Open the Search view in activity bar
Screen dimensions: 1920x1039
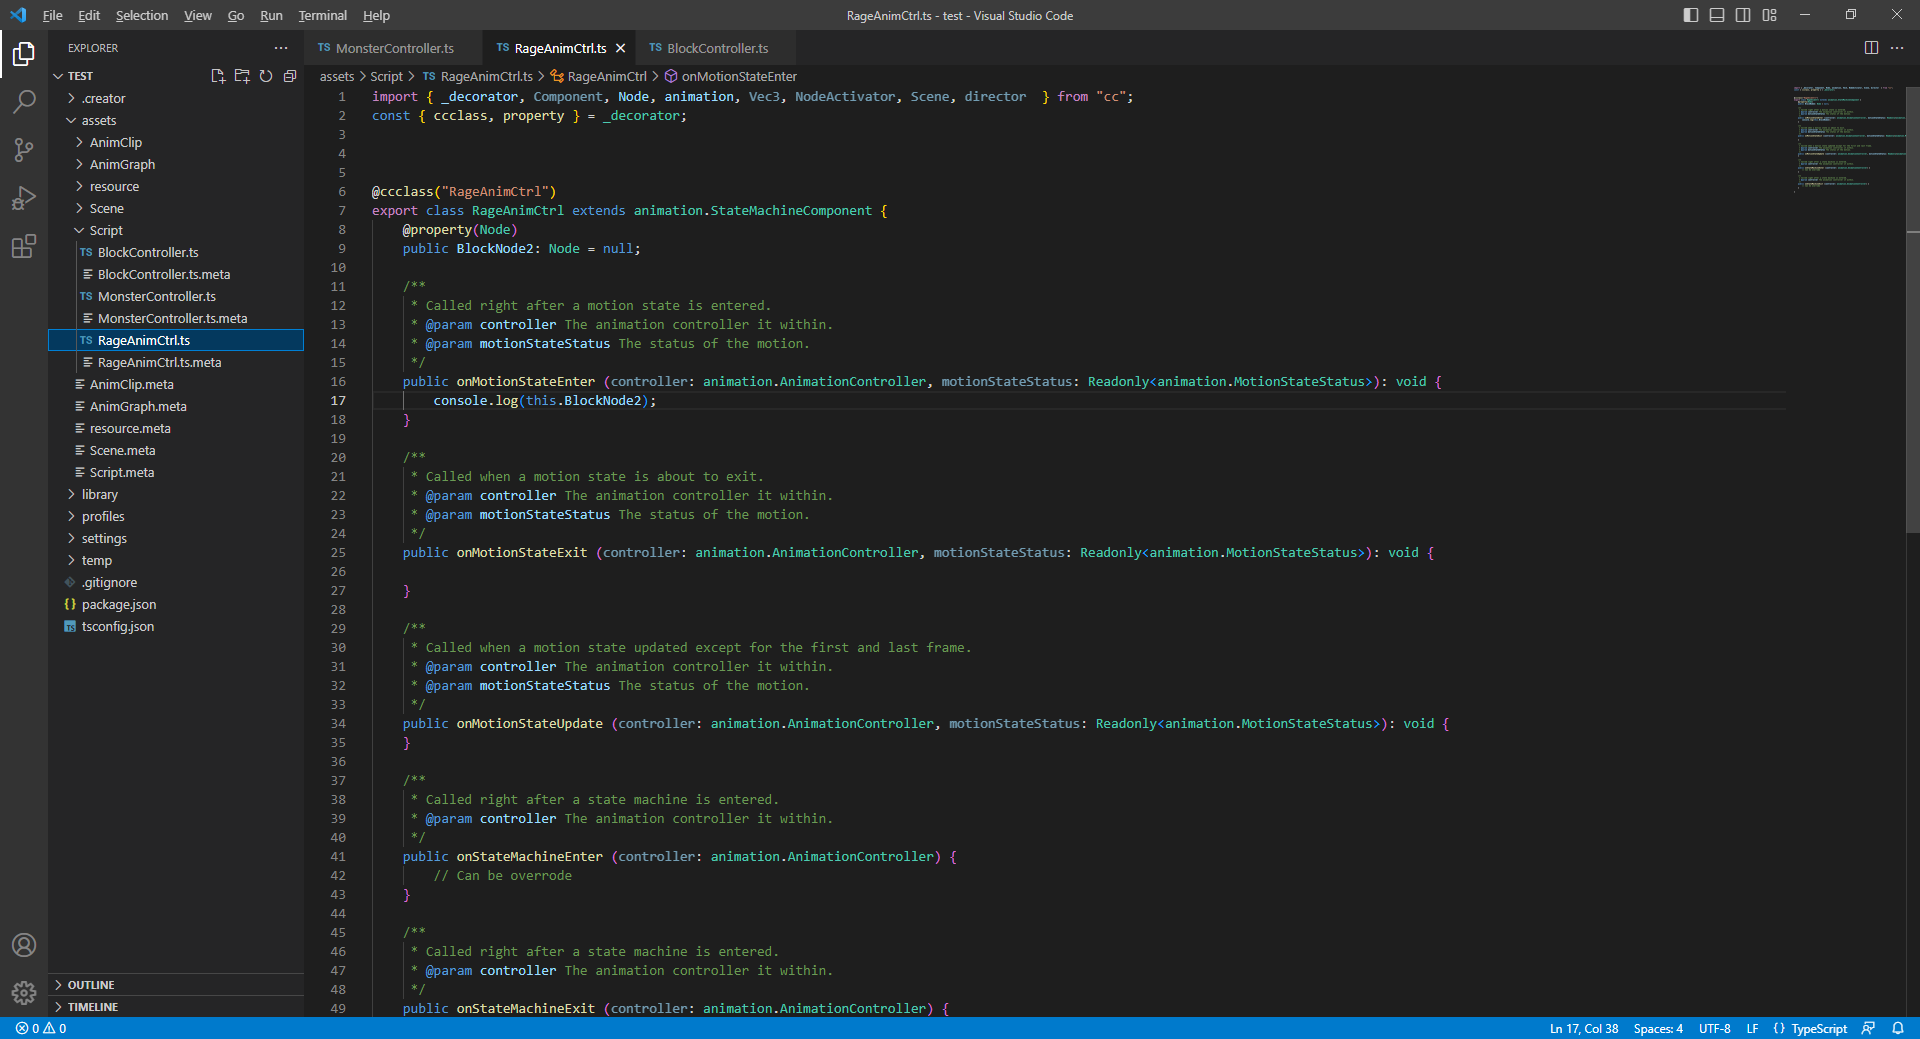click(24, 101)
